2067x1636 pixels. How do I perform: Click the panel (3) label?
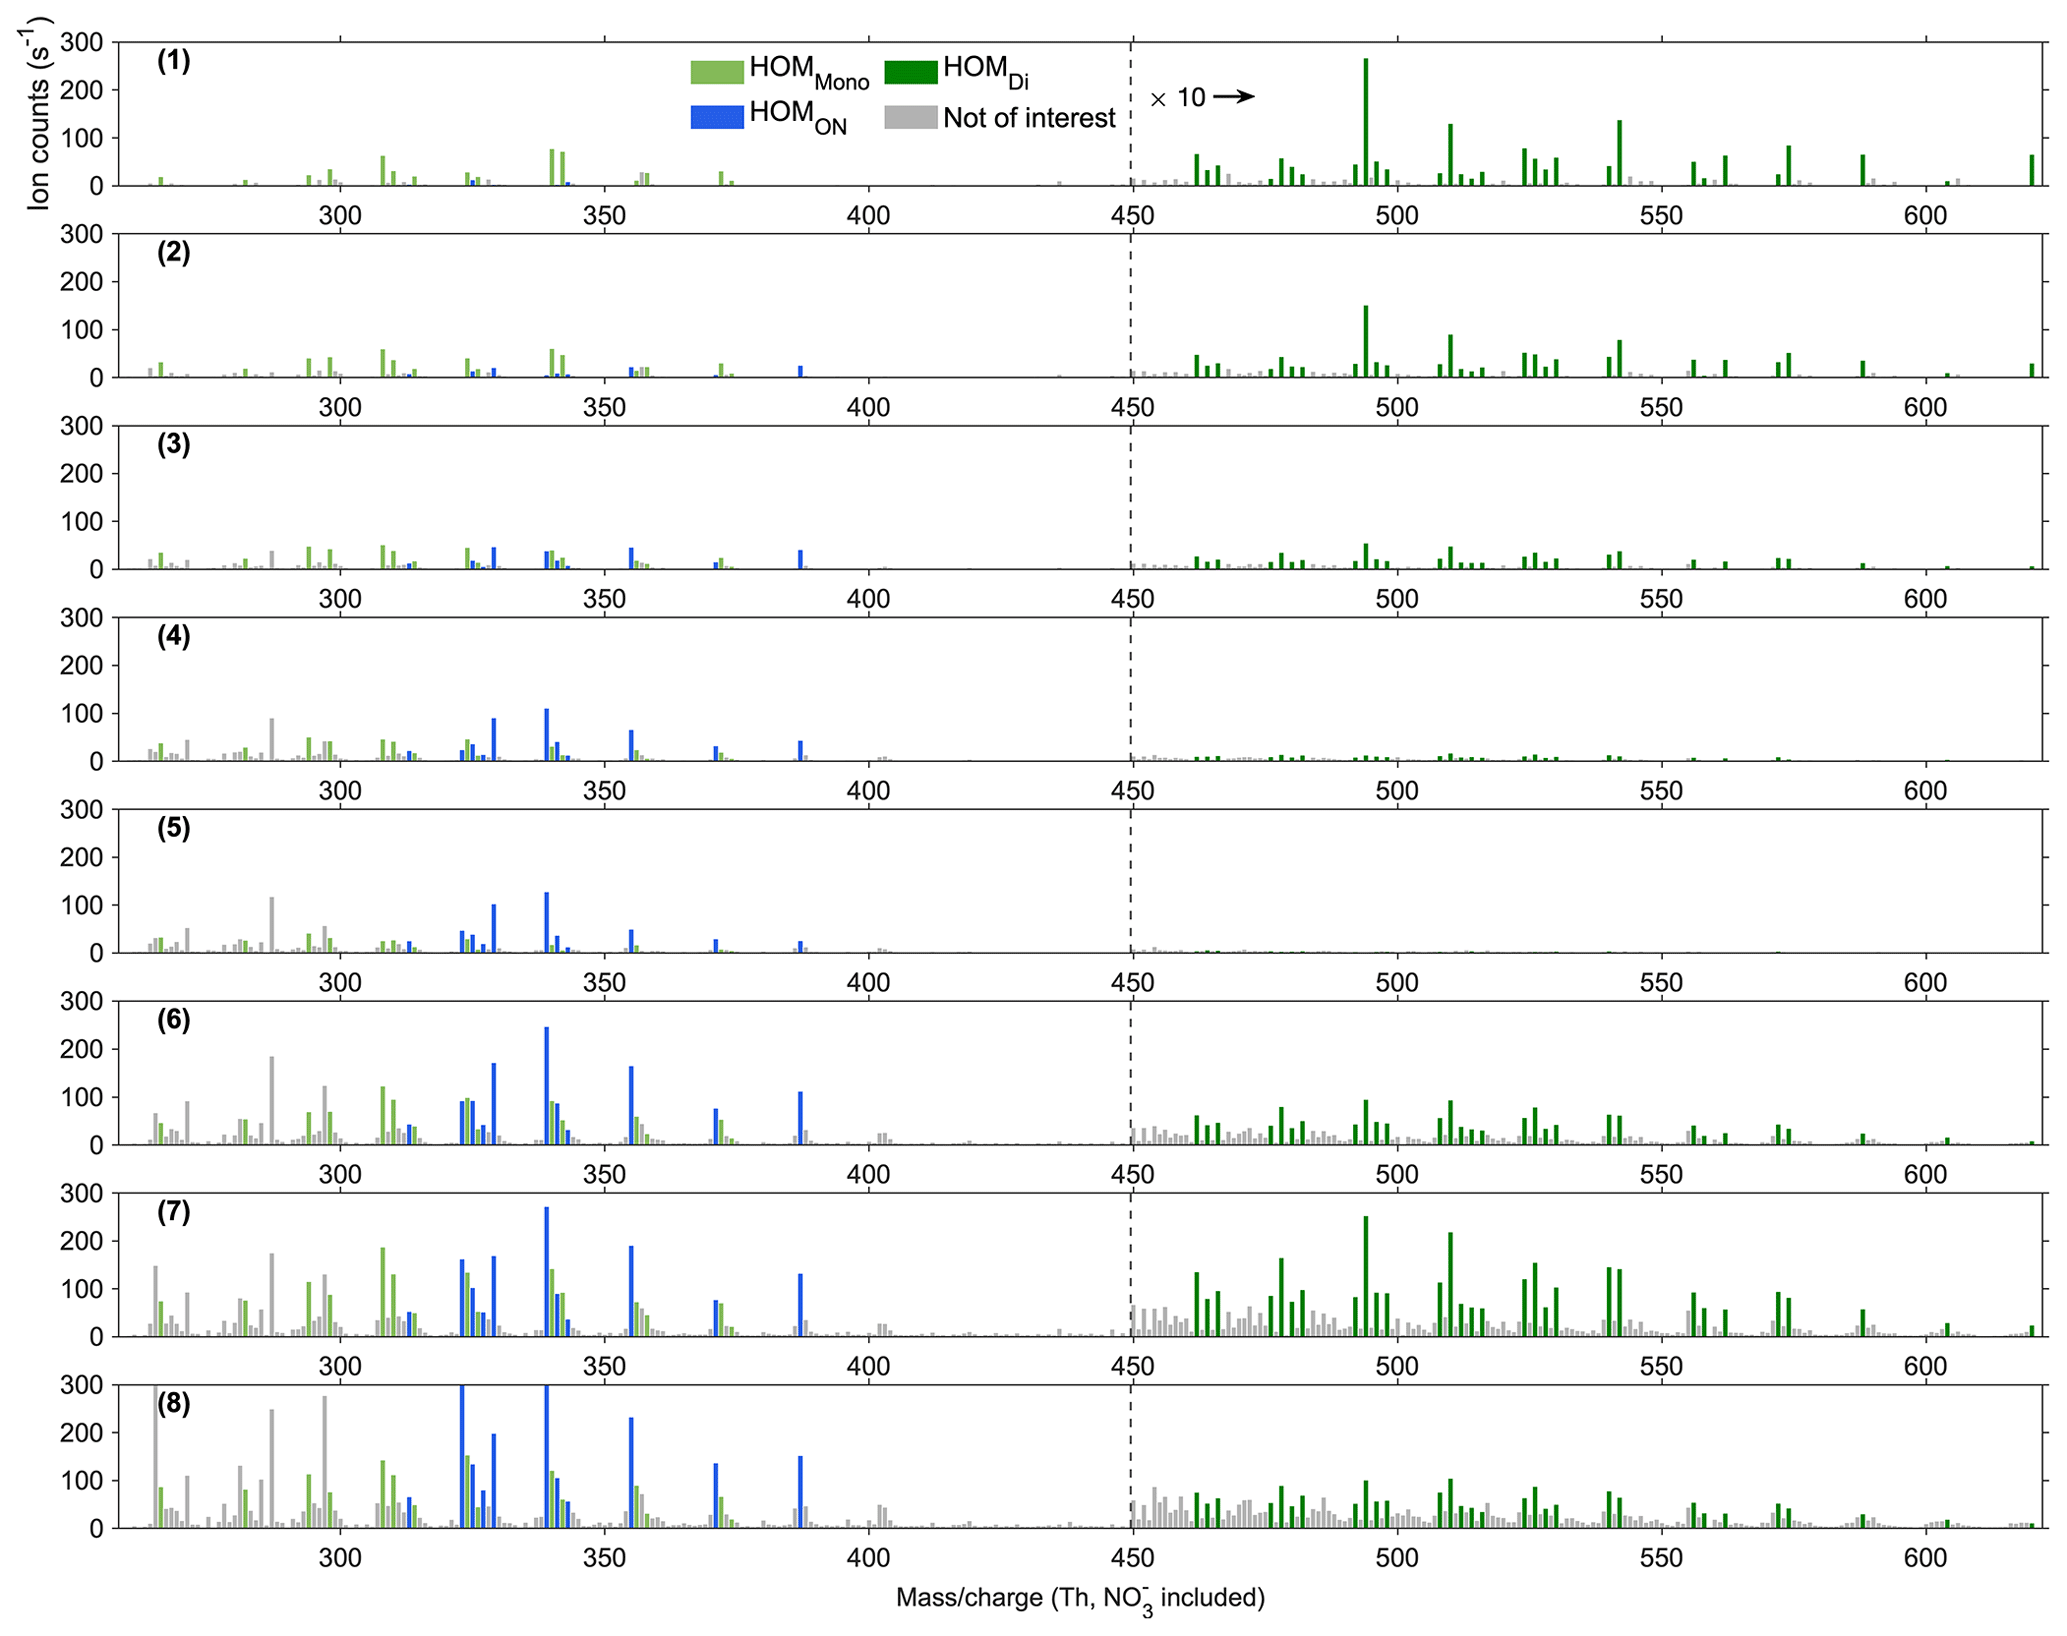[173, 444]
